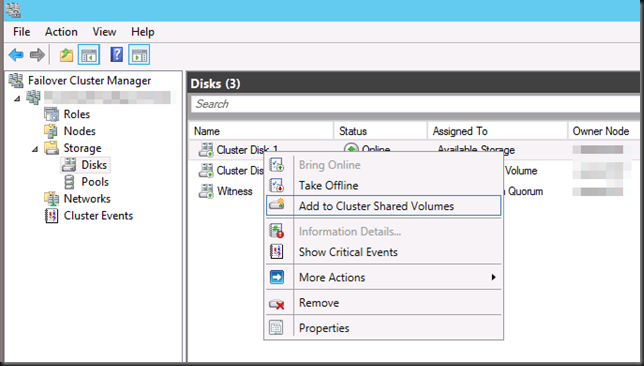Sort by the Status column header

coord(381,131)
